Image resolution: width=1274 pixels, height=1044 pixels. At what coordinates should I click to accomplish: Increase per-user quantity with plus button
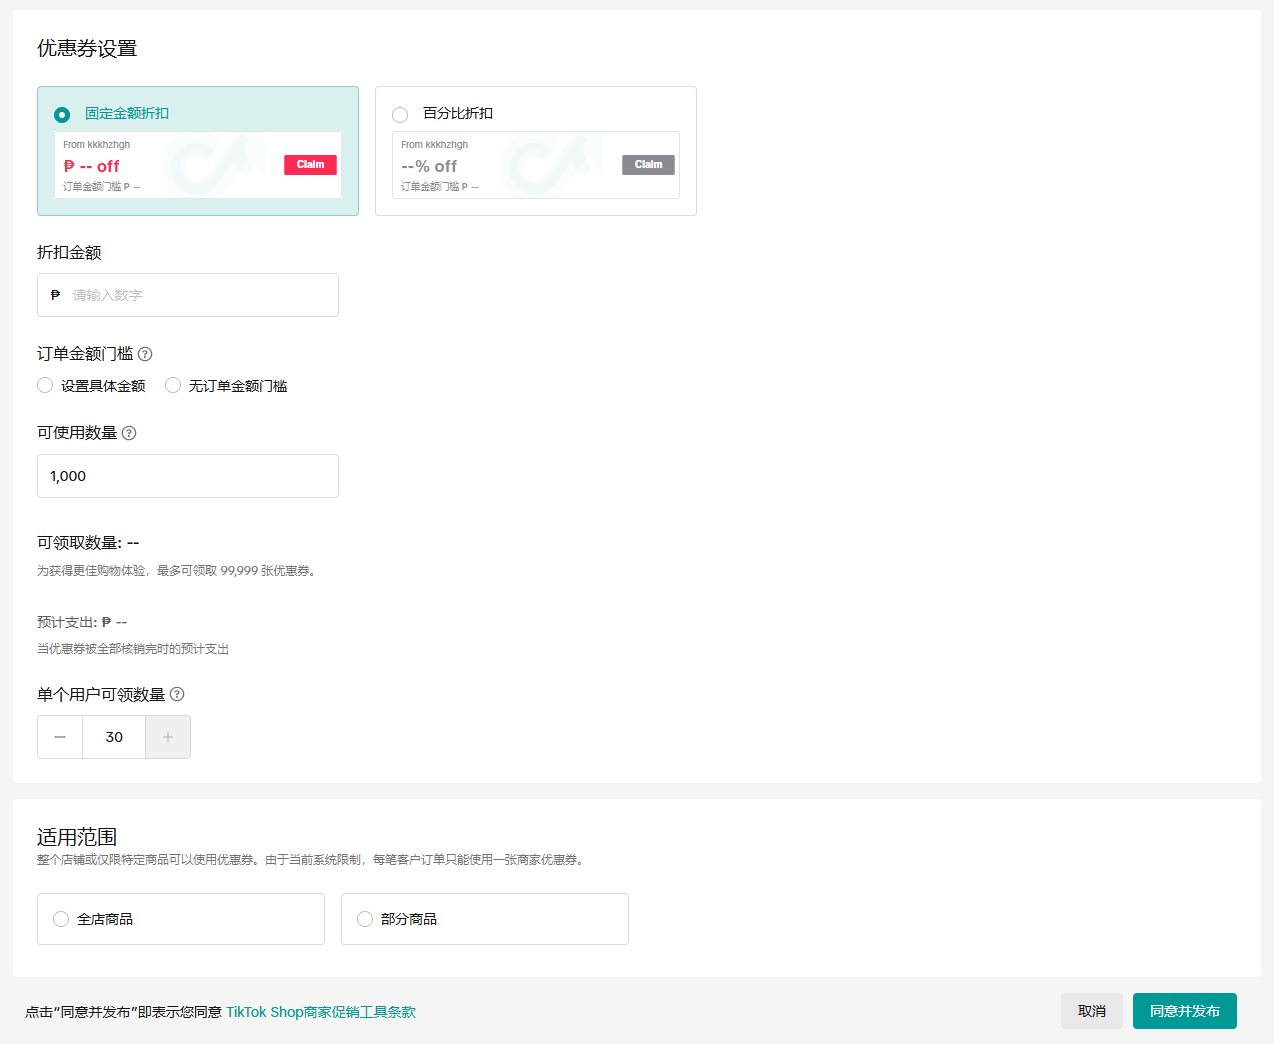click(168, 737)
